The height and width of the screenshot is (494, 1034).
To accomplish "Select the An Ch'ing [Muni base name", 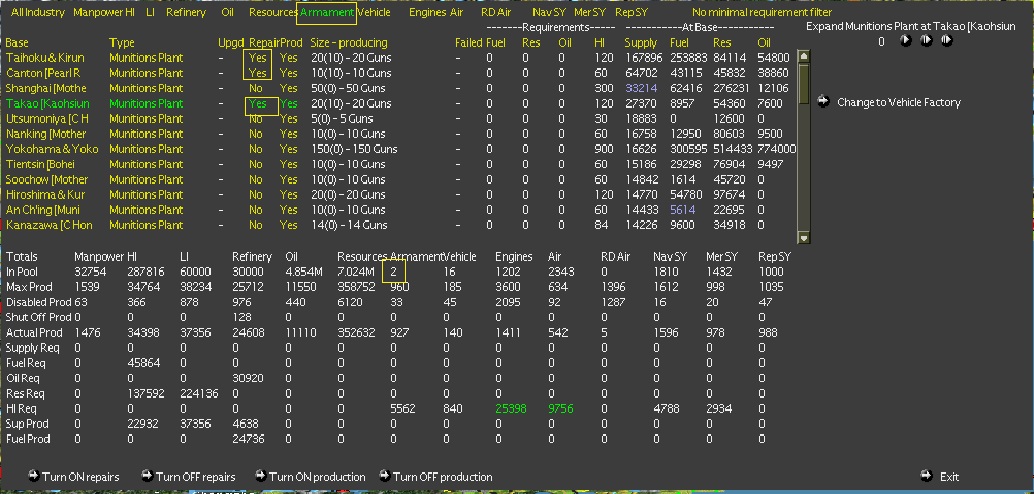I will click(43, 210).
